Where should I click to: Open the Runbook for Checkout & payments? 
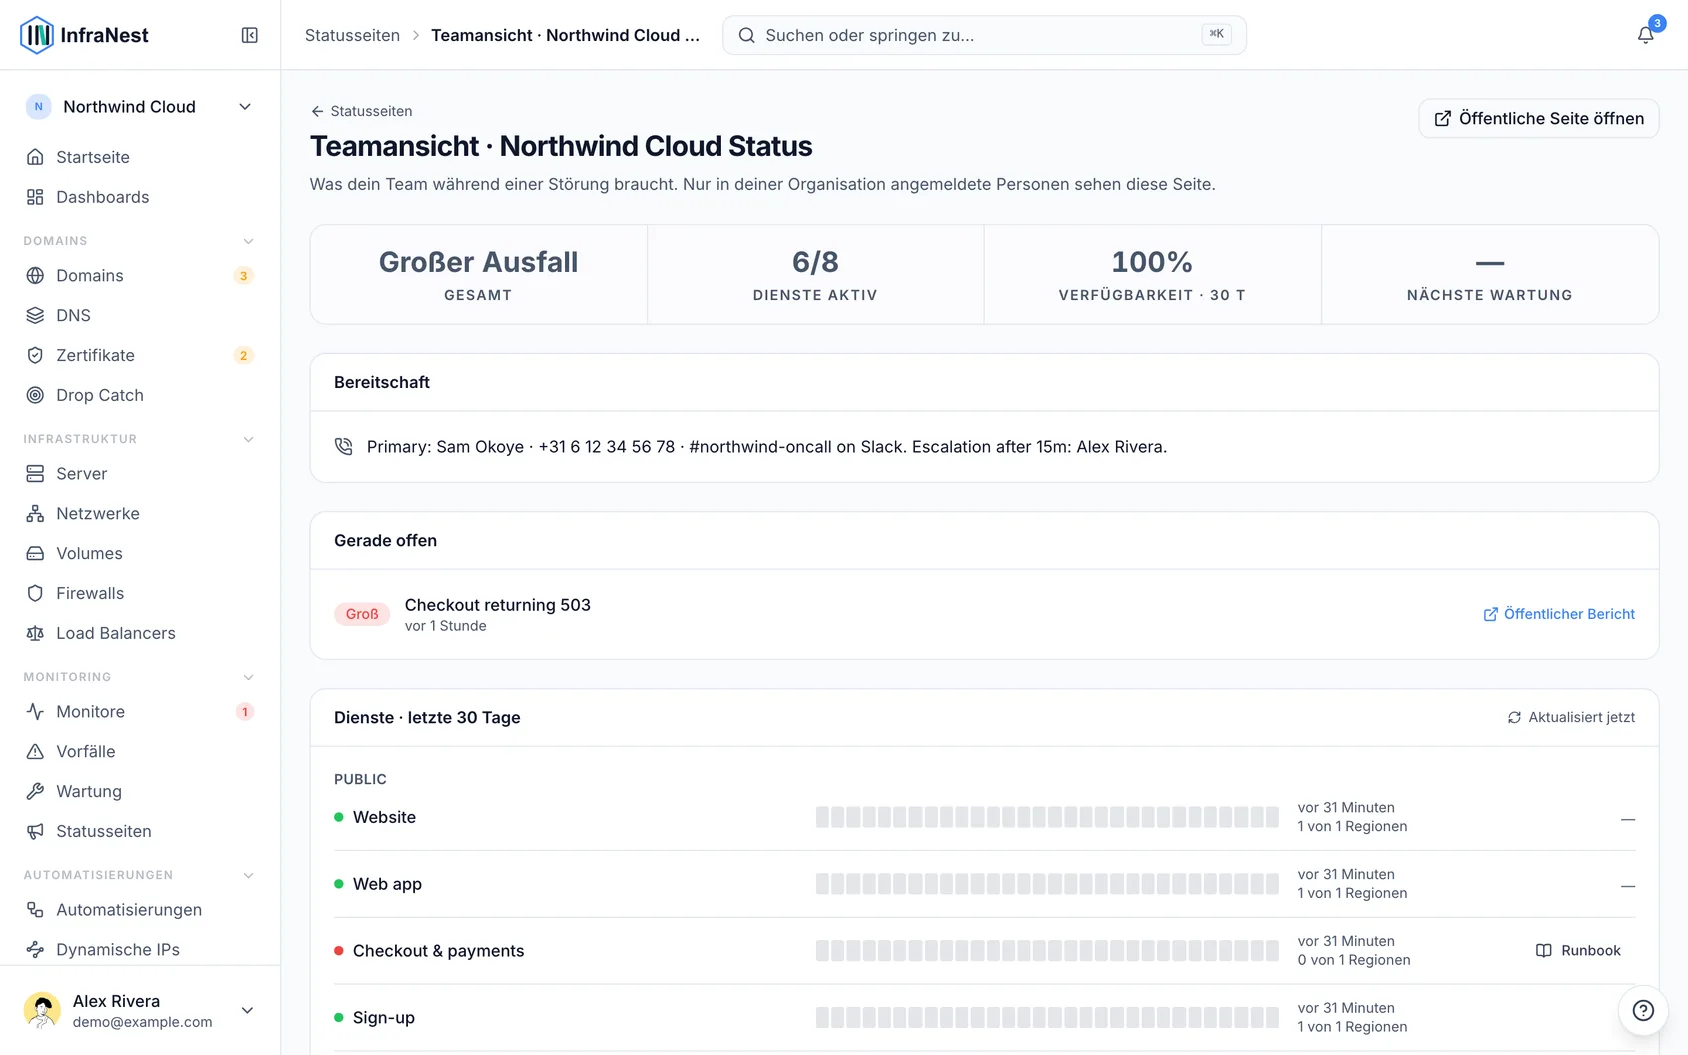tap(1578, 950)
